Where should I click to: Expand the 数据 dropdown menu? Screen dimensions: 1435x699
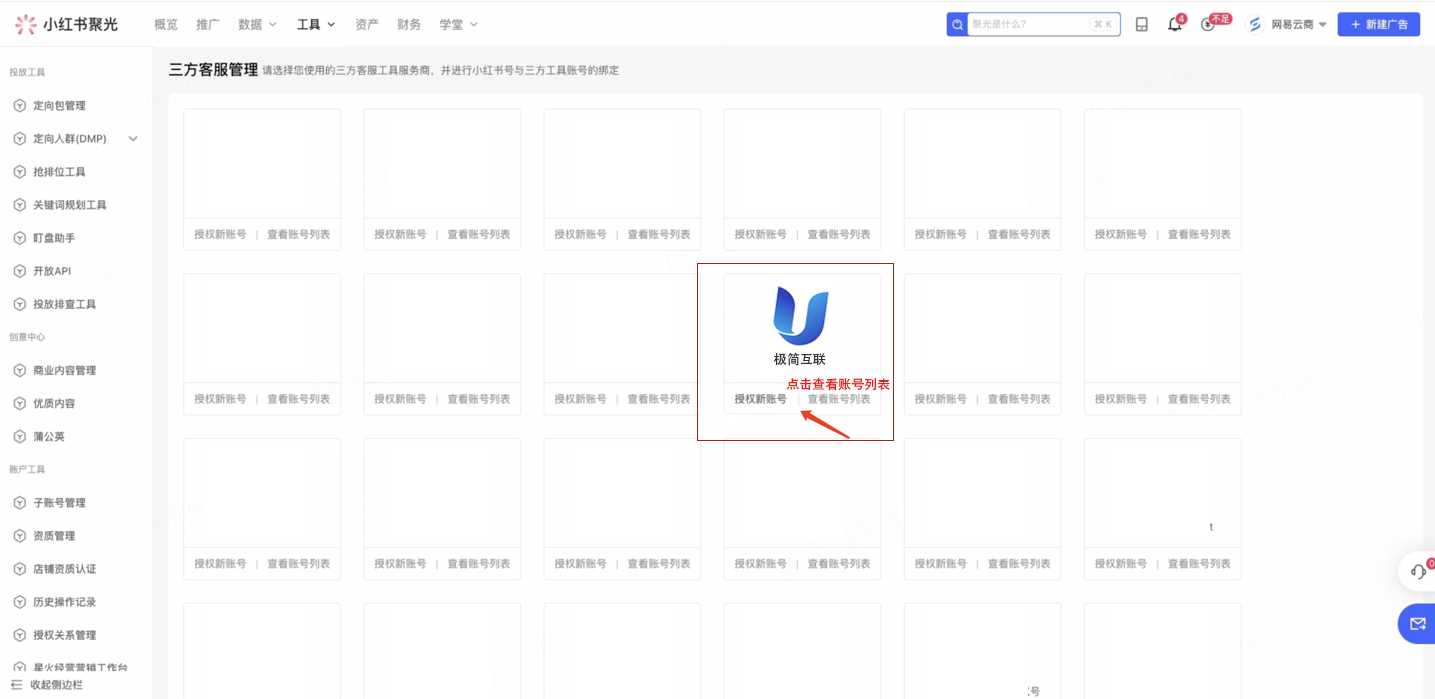point(257,24)
